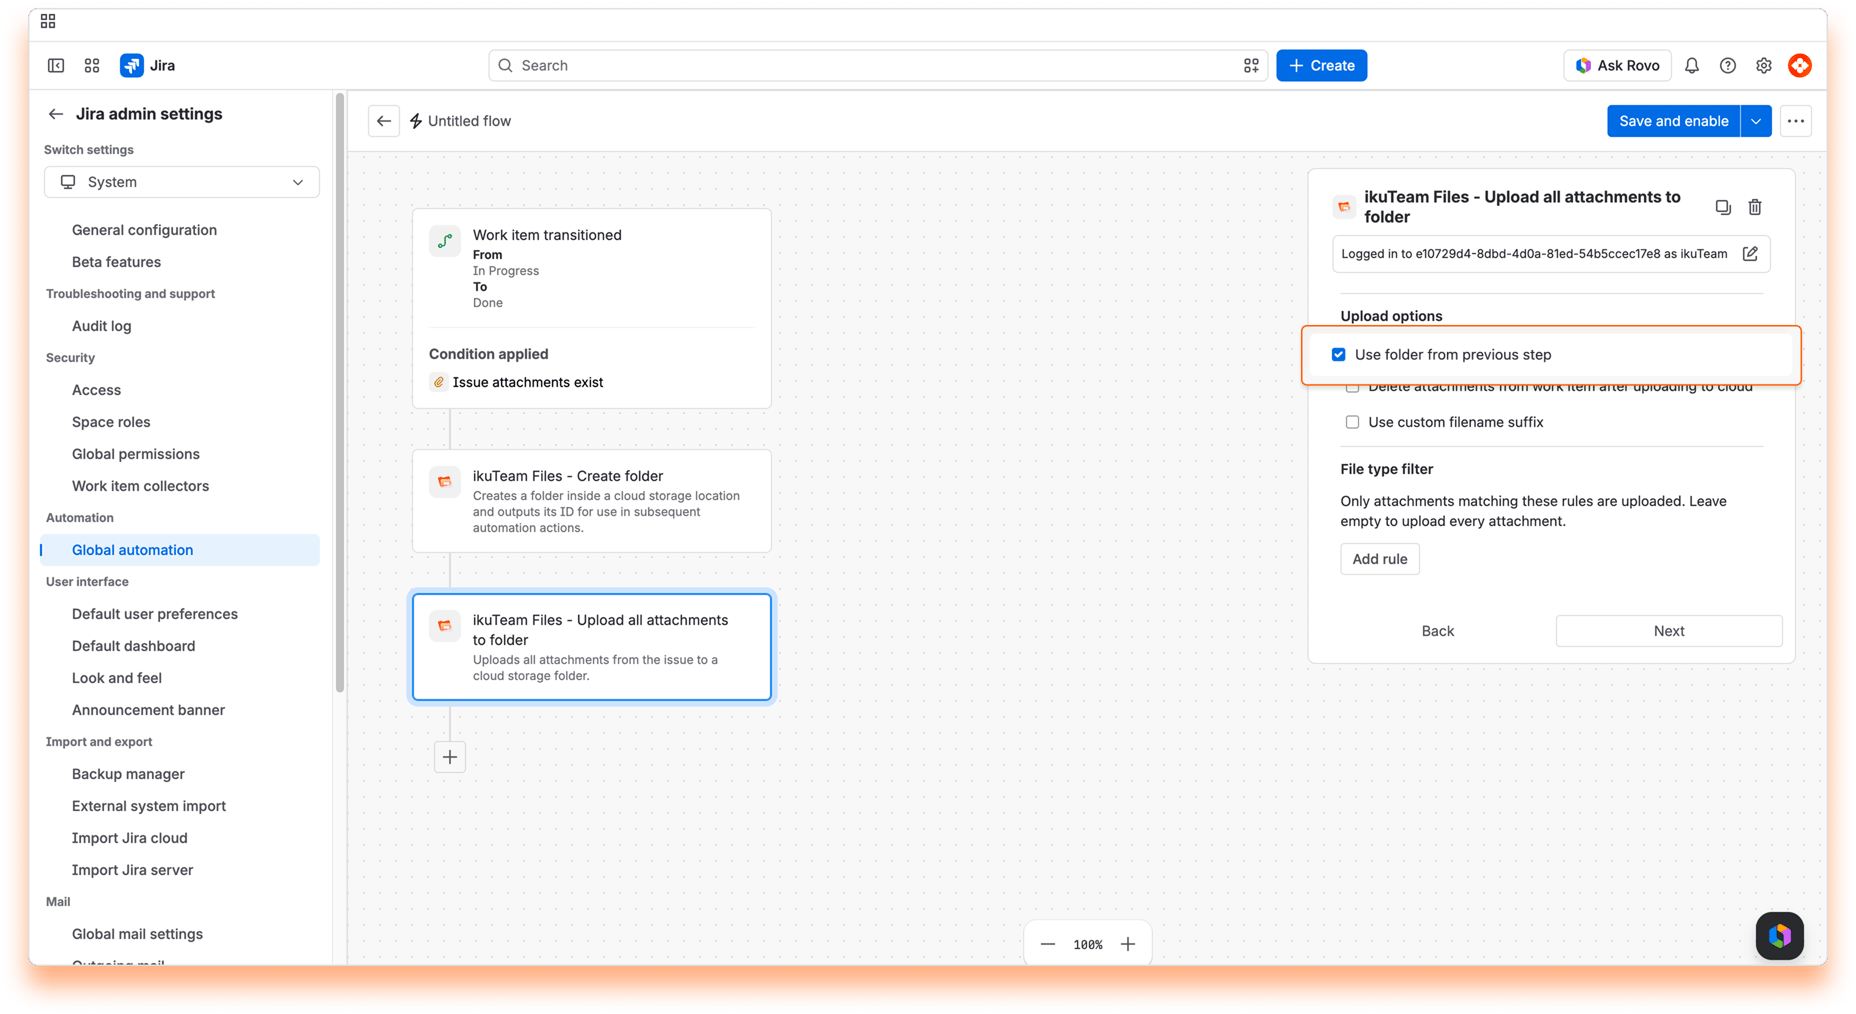Open notifications bell
The width and height of the screenshot is (1856, 1014).
point(1692,65)
